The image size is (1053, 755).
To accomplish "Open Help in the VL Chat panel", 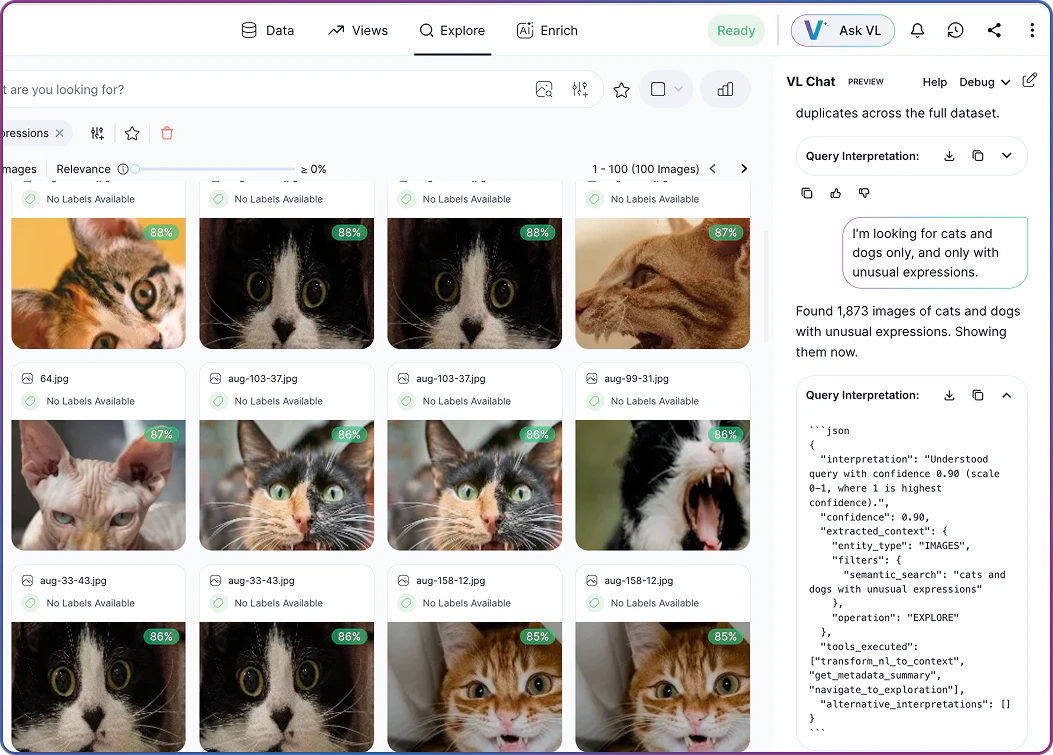I will pos(934,82).
